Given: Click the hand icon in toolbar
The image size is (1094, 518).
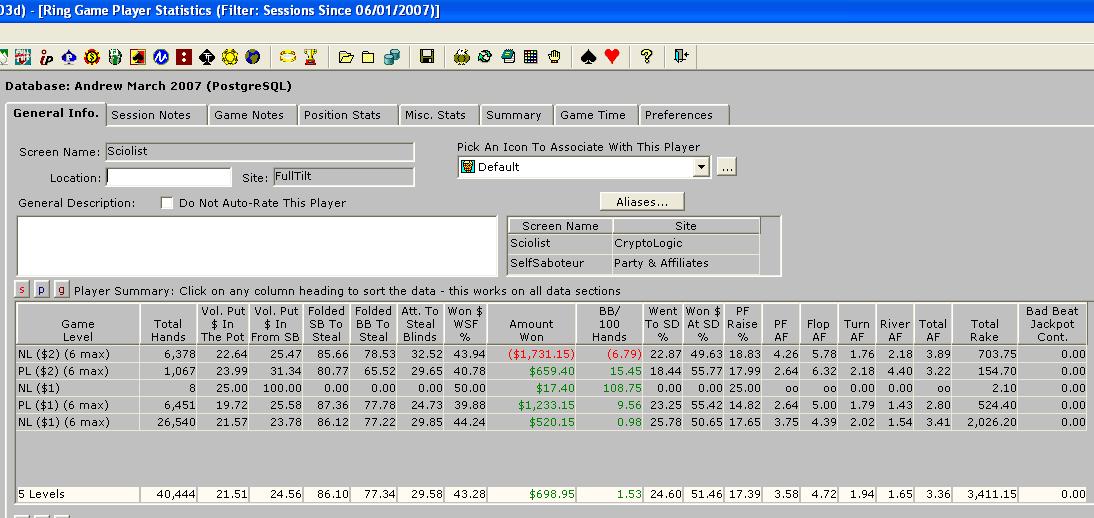Looking at the screenshot, I should click(554, 57).
